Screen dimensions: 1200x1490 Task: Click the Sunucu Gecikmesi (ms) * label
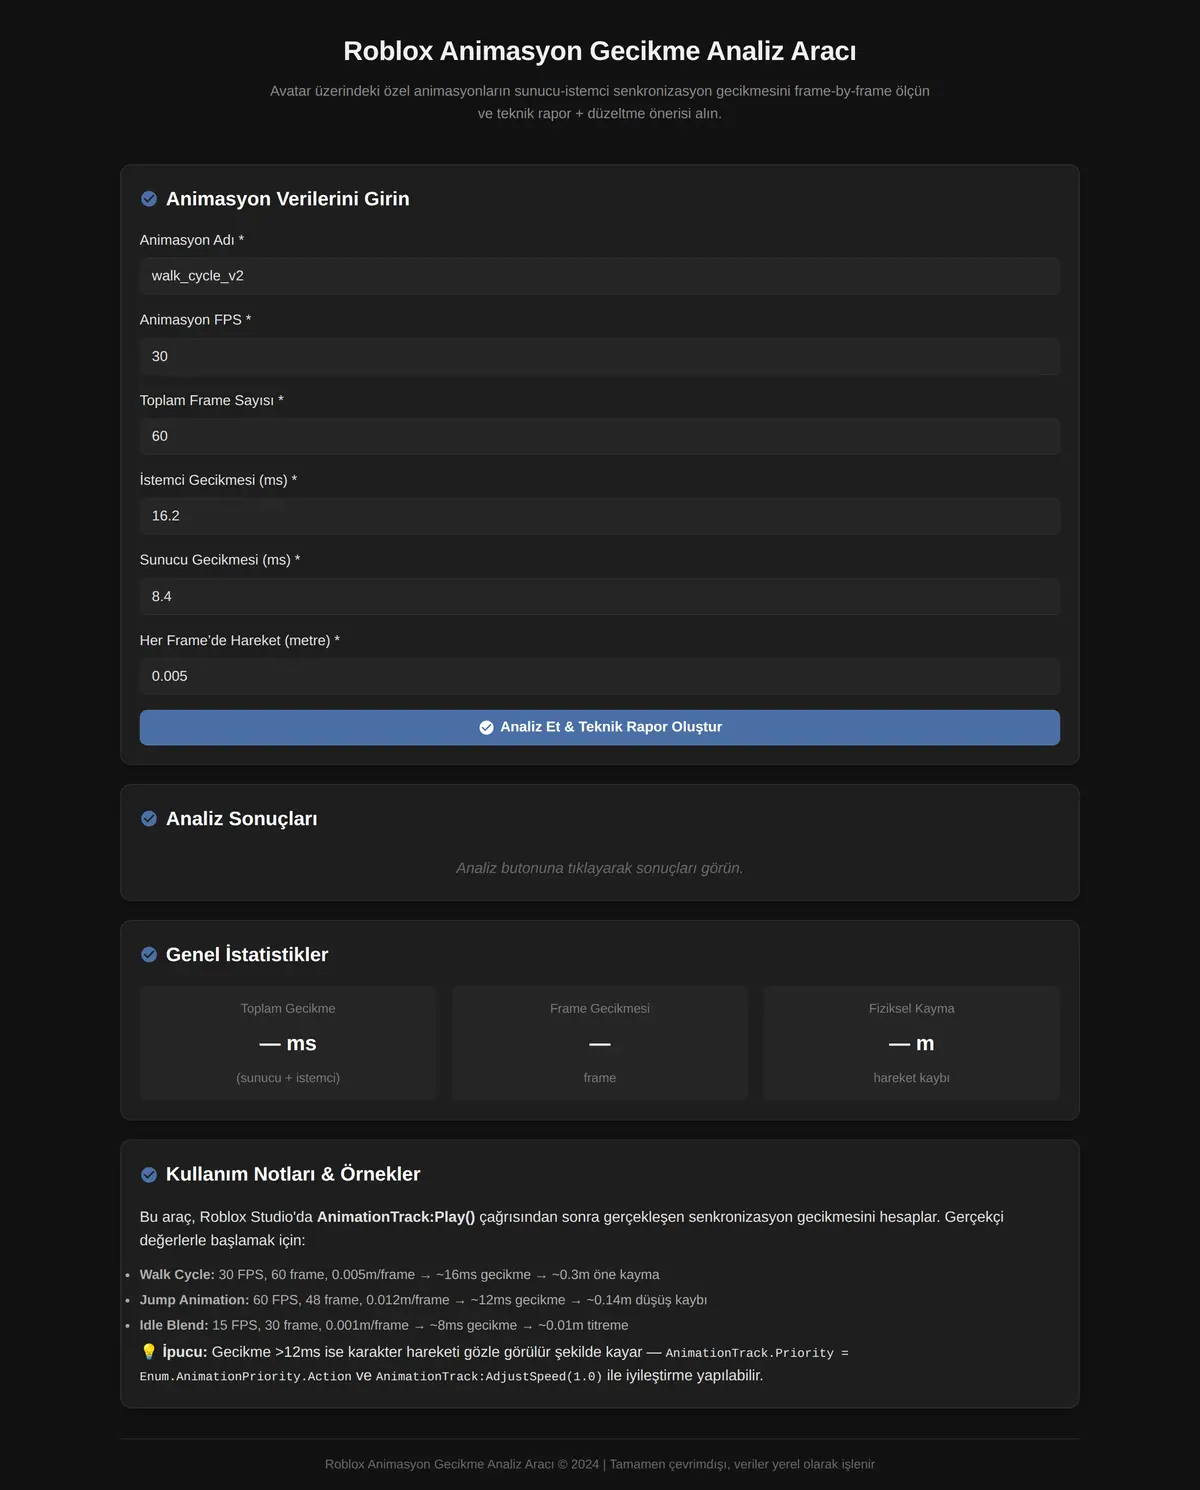pyautogui.click(x=220, y=560)
